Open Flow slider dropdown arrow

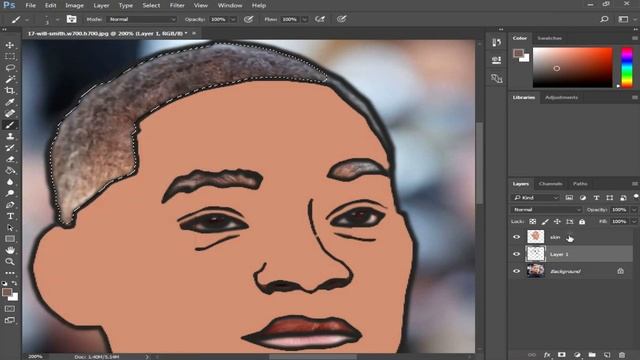pos(304,19)
